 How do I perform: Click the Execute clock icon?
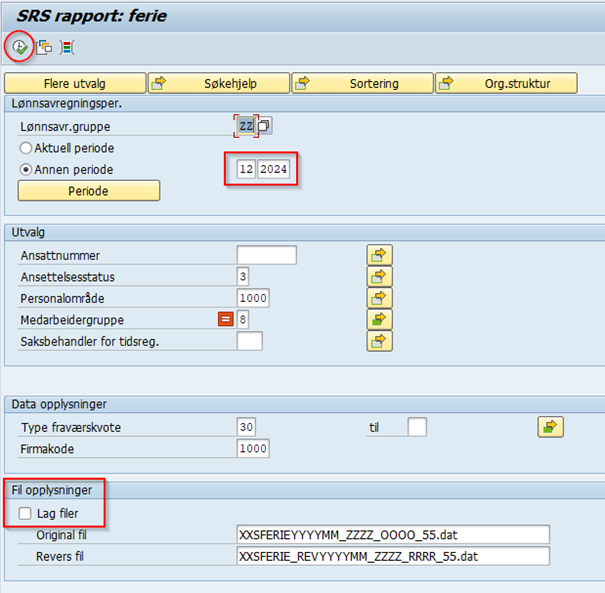[20, 47]
